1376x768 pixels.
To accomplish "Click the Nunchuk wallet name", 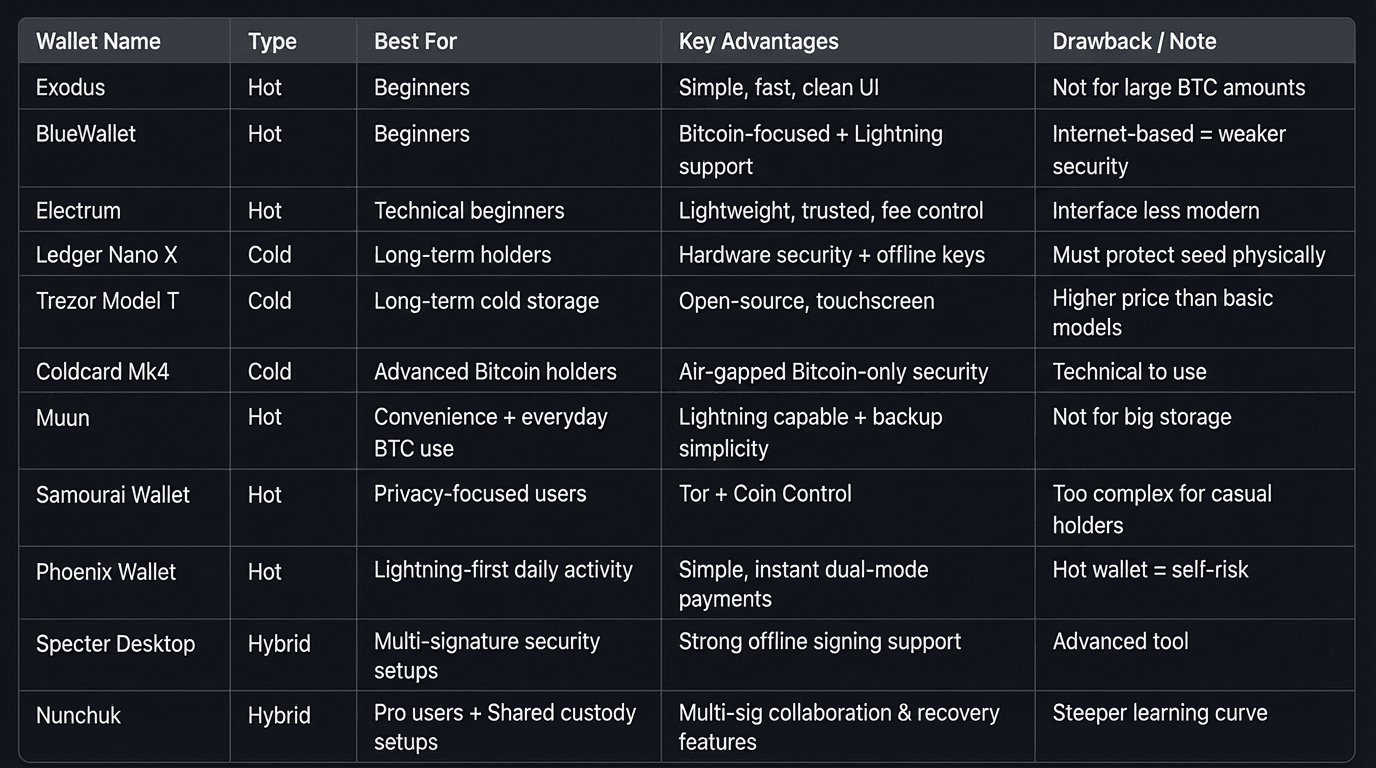I will tap(78, 716).
